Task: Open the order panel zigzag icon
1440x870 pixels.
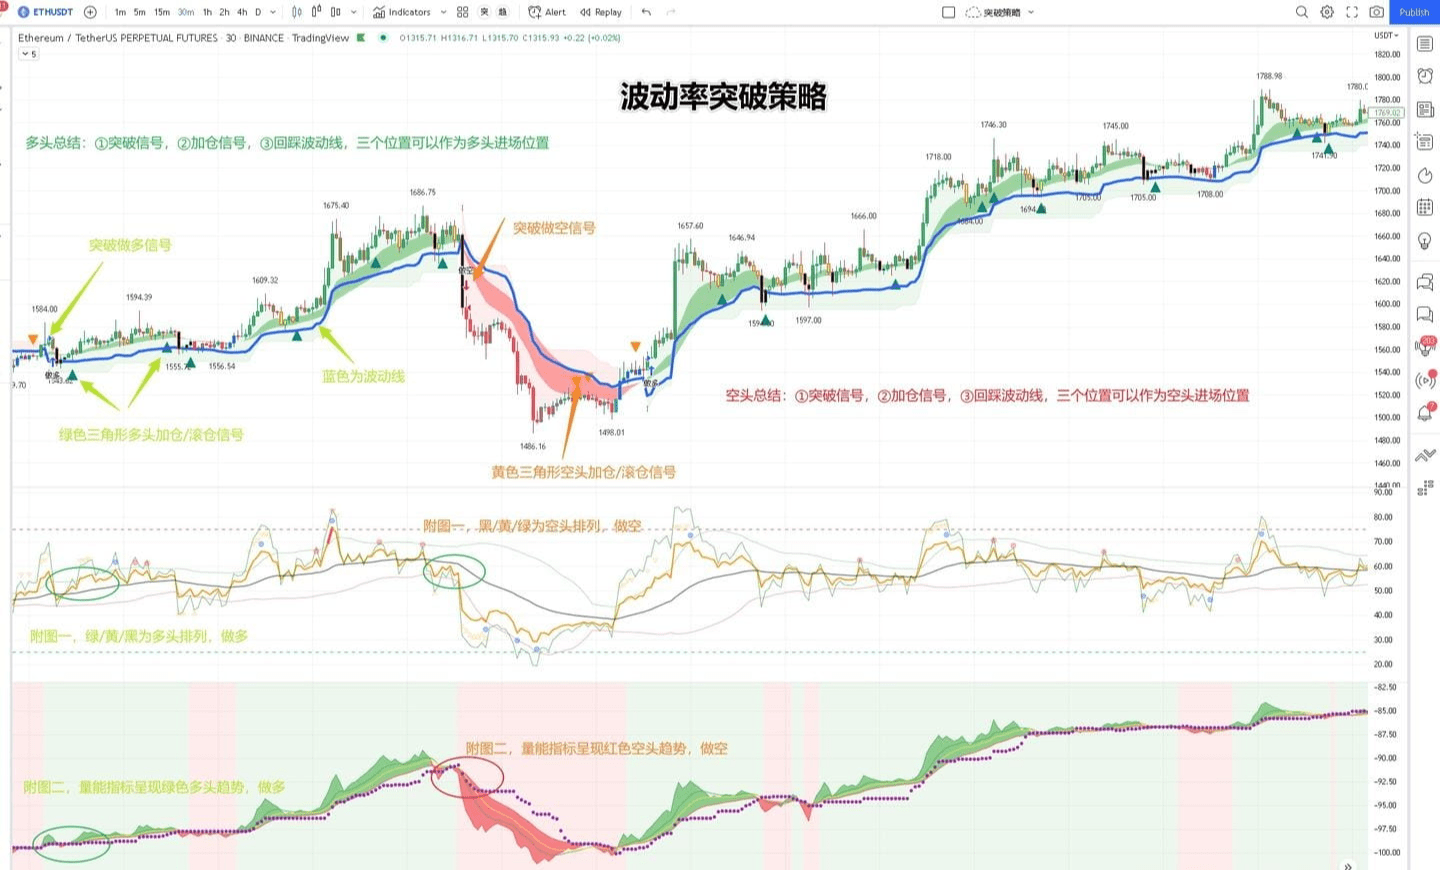Action: click(x=1425, y=455)
